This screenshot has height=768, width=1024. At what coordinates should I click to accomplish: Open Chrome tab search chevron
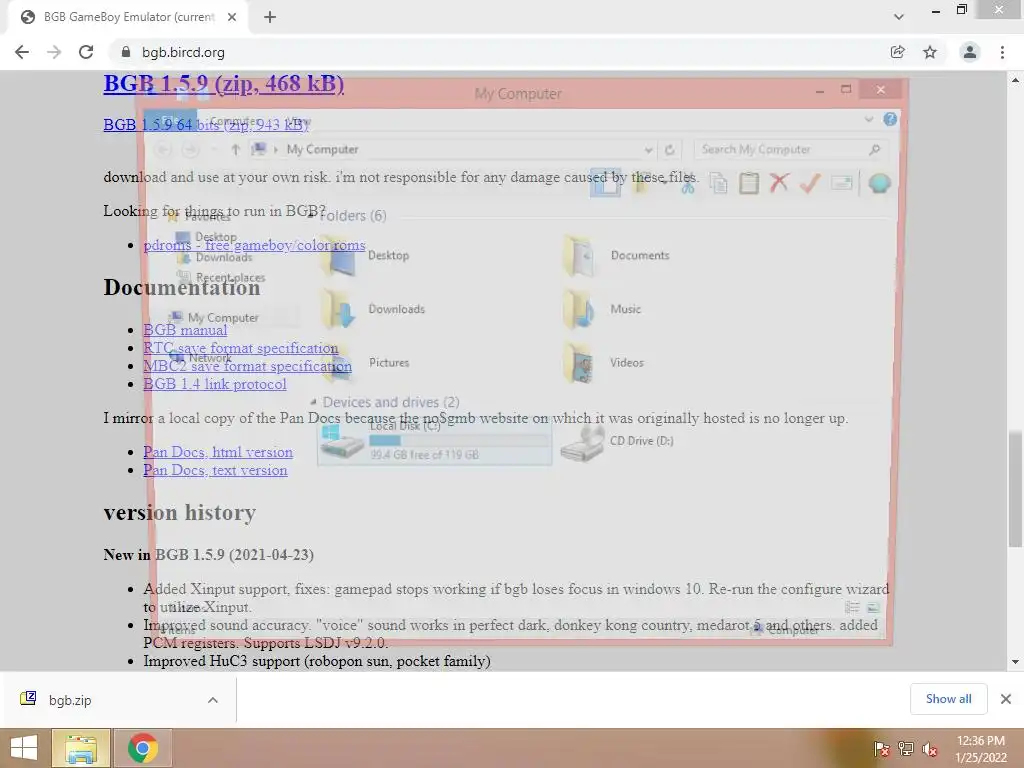coord(899,17)
